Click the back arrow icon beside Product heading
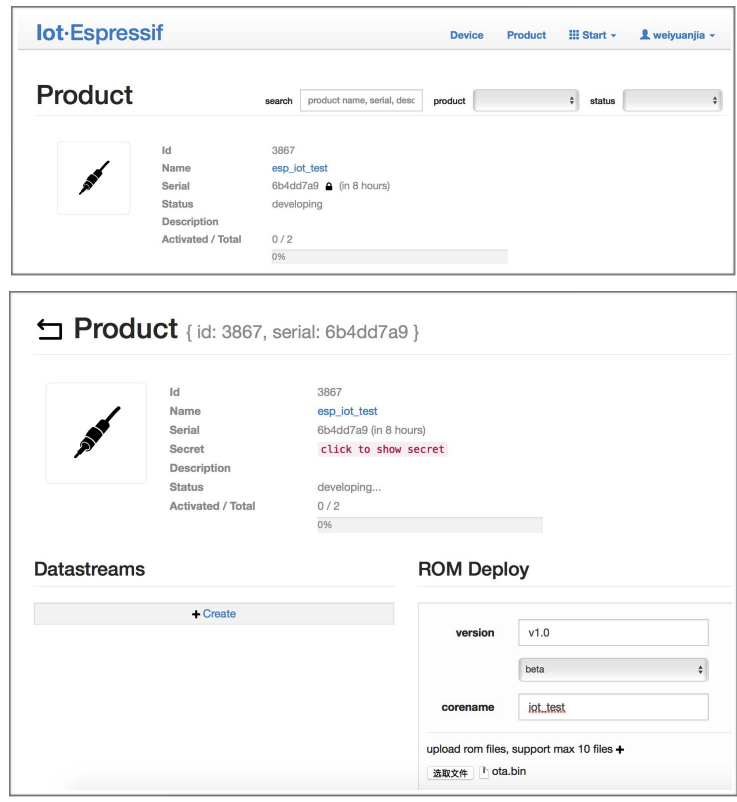The width and height of the screenshot is (737, 802). coord(49,330)
